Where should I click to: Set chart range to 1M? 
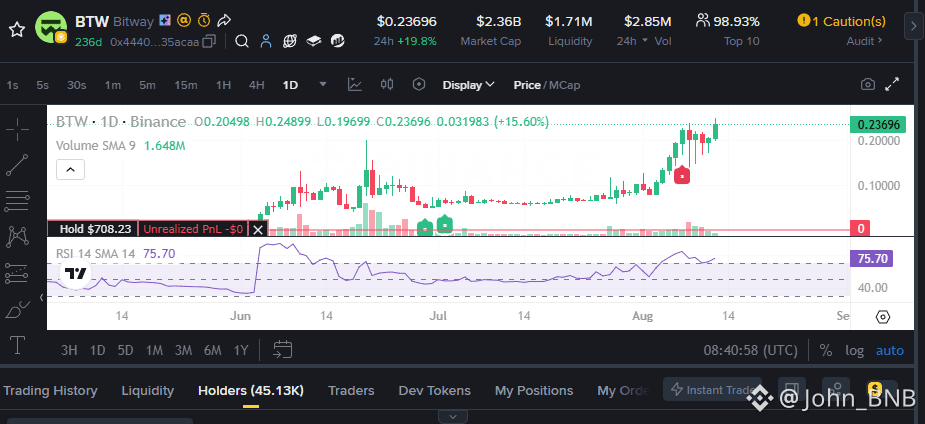[x=154, y=350]
